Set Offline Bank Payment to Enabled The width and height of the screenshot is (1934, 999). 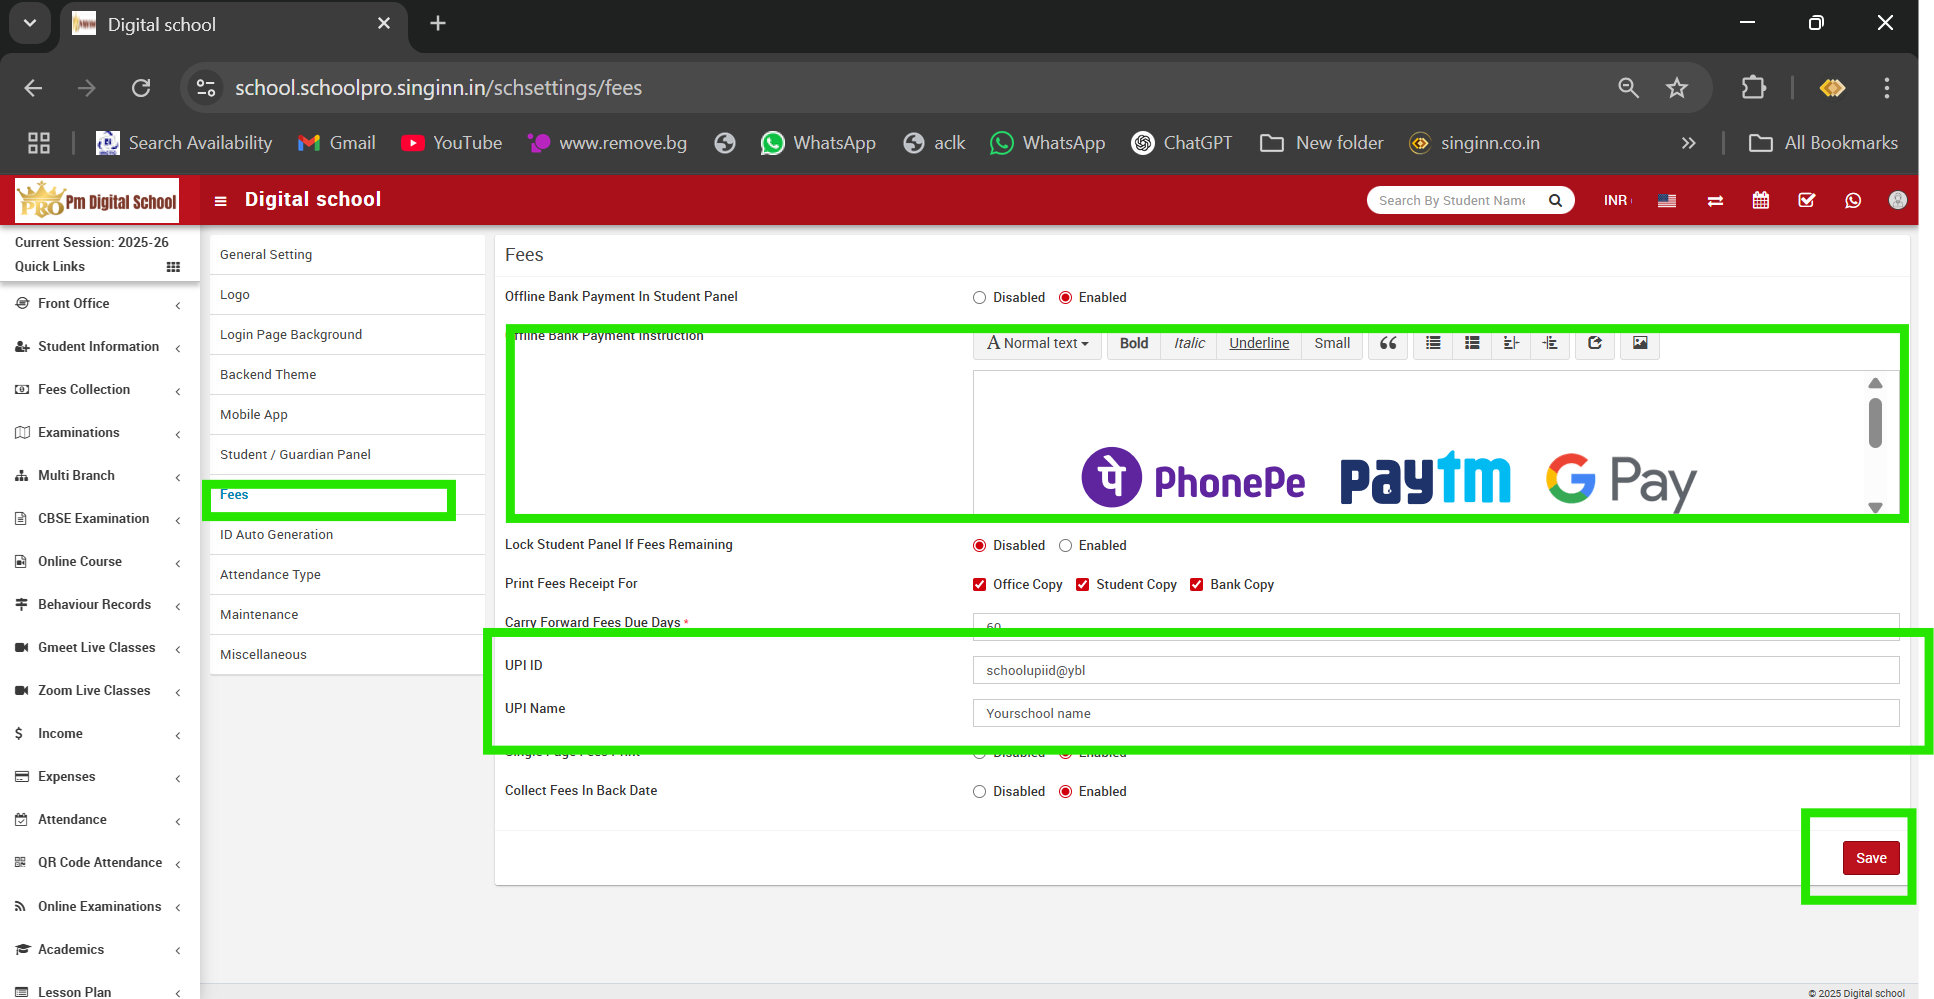click(x=1065, y=298)
